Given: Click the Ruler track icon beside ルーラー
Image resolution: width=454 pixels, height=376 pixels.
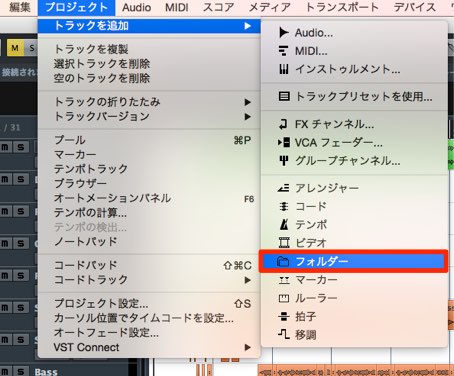Looking at the screenshot, I should pos(284,298).
